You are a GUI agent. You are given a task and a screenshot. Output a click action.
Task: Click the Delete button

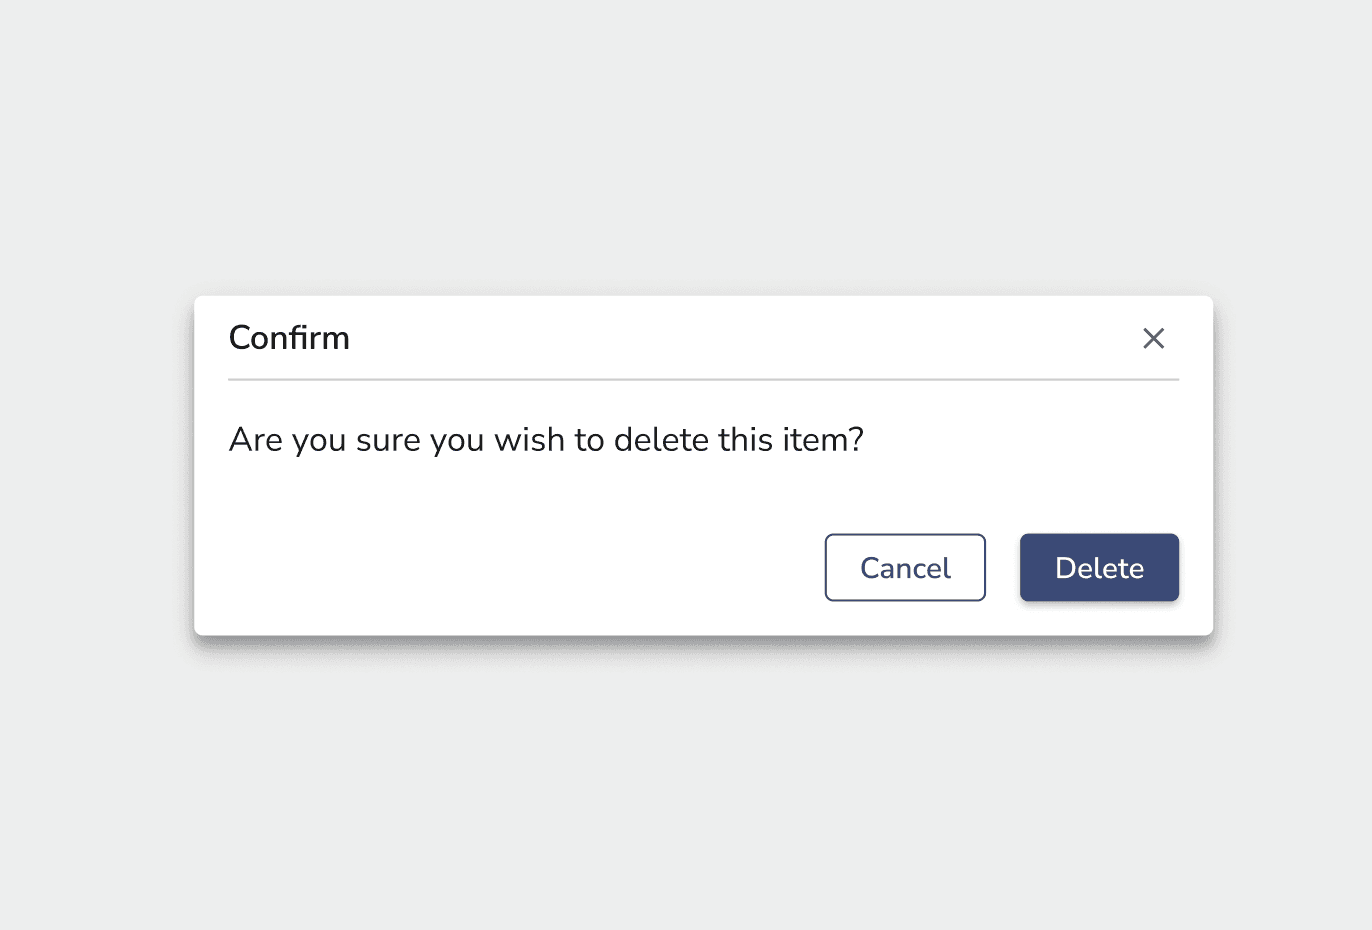coord(1098,567)
